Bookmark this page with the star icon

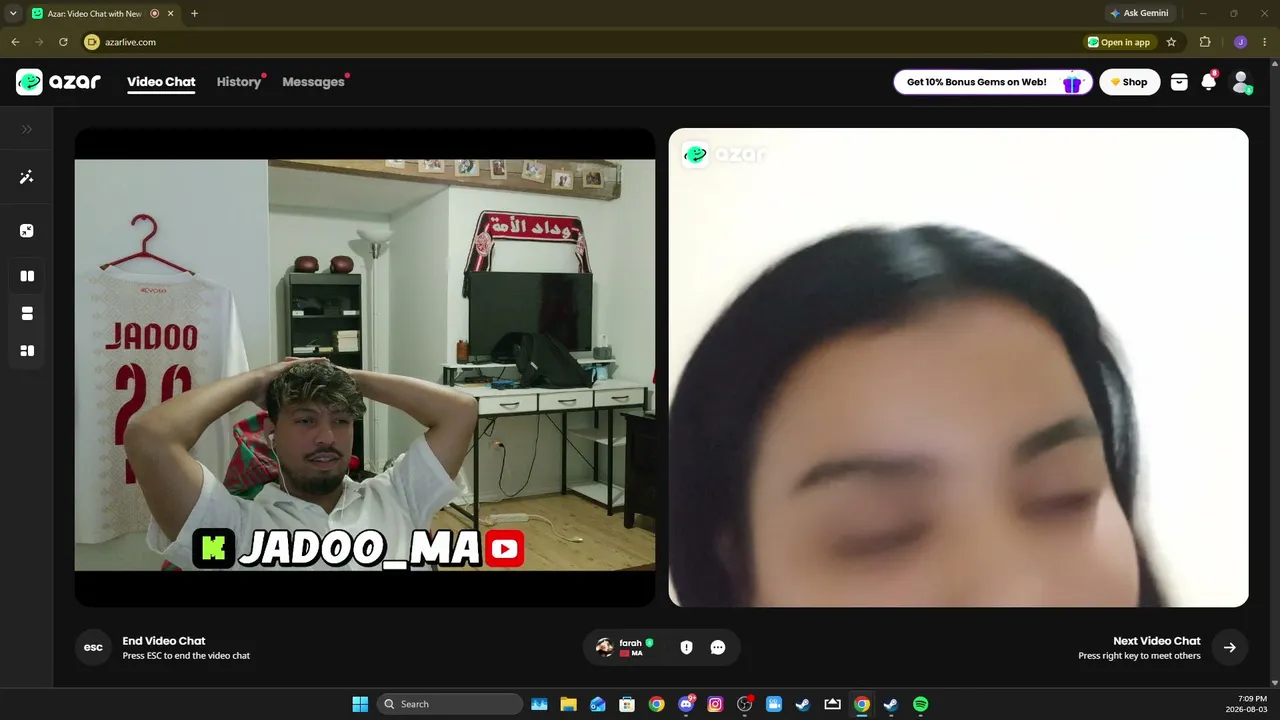click(1171, 42)
